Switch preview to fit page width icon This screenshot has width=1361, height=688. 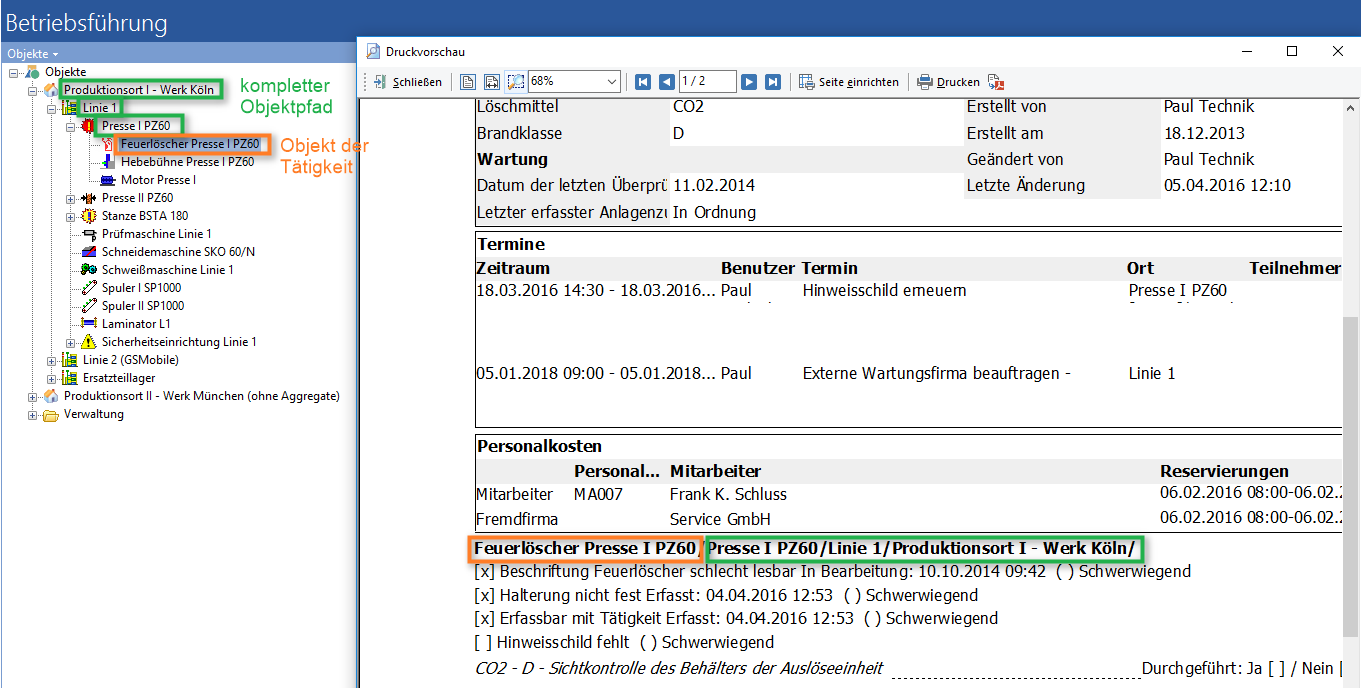point(491,82)
